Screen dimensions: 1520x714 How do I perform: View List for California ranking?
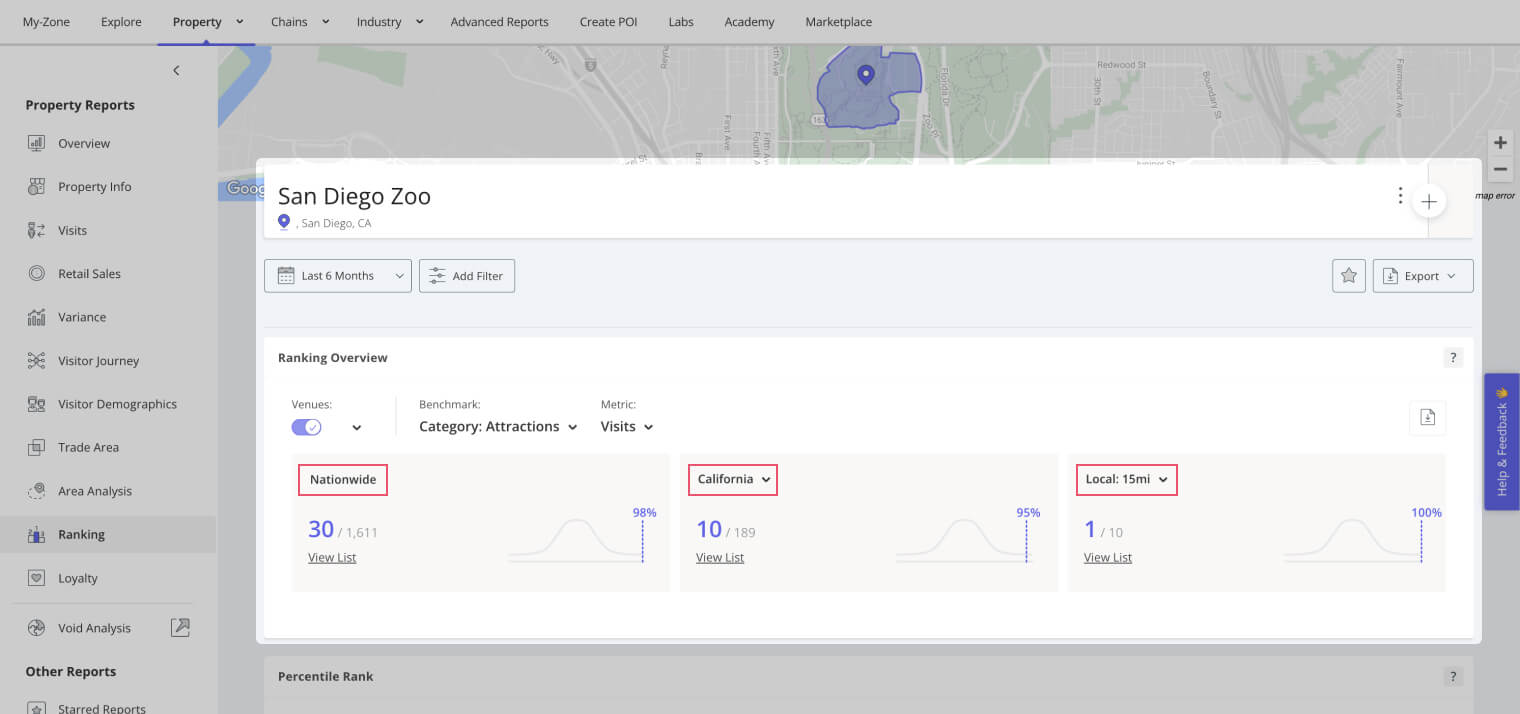click(720, 558)
